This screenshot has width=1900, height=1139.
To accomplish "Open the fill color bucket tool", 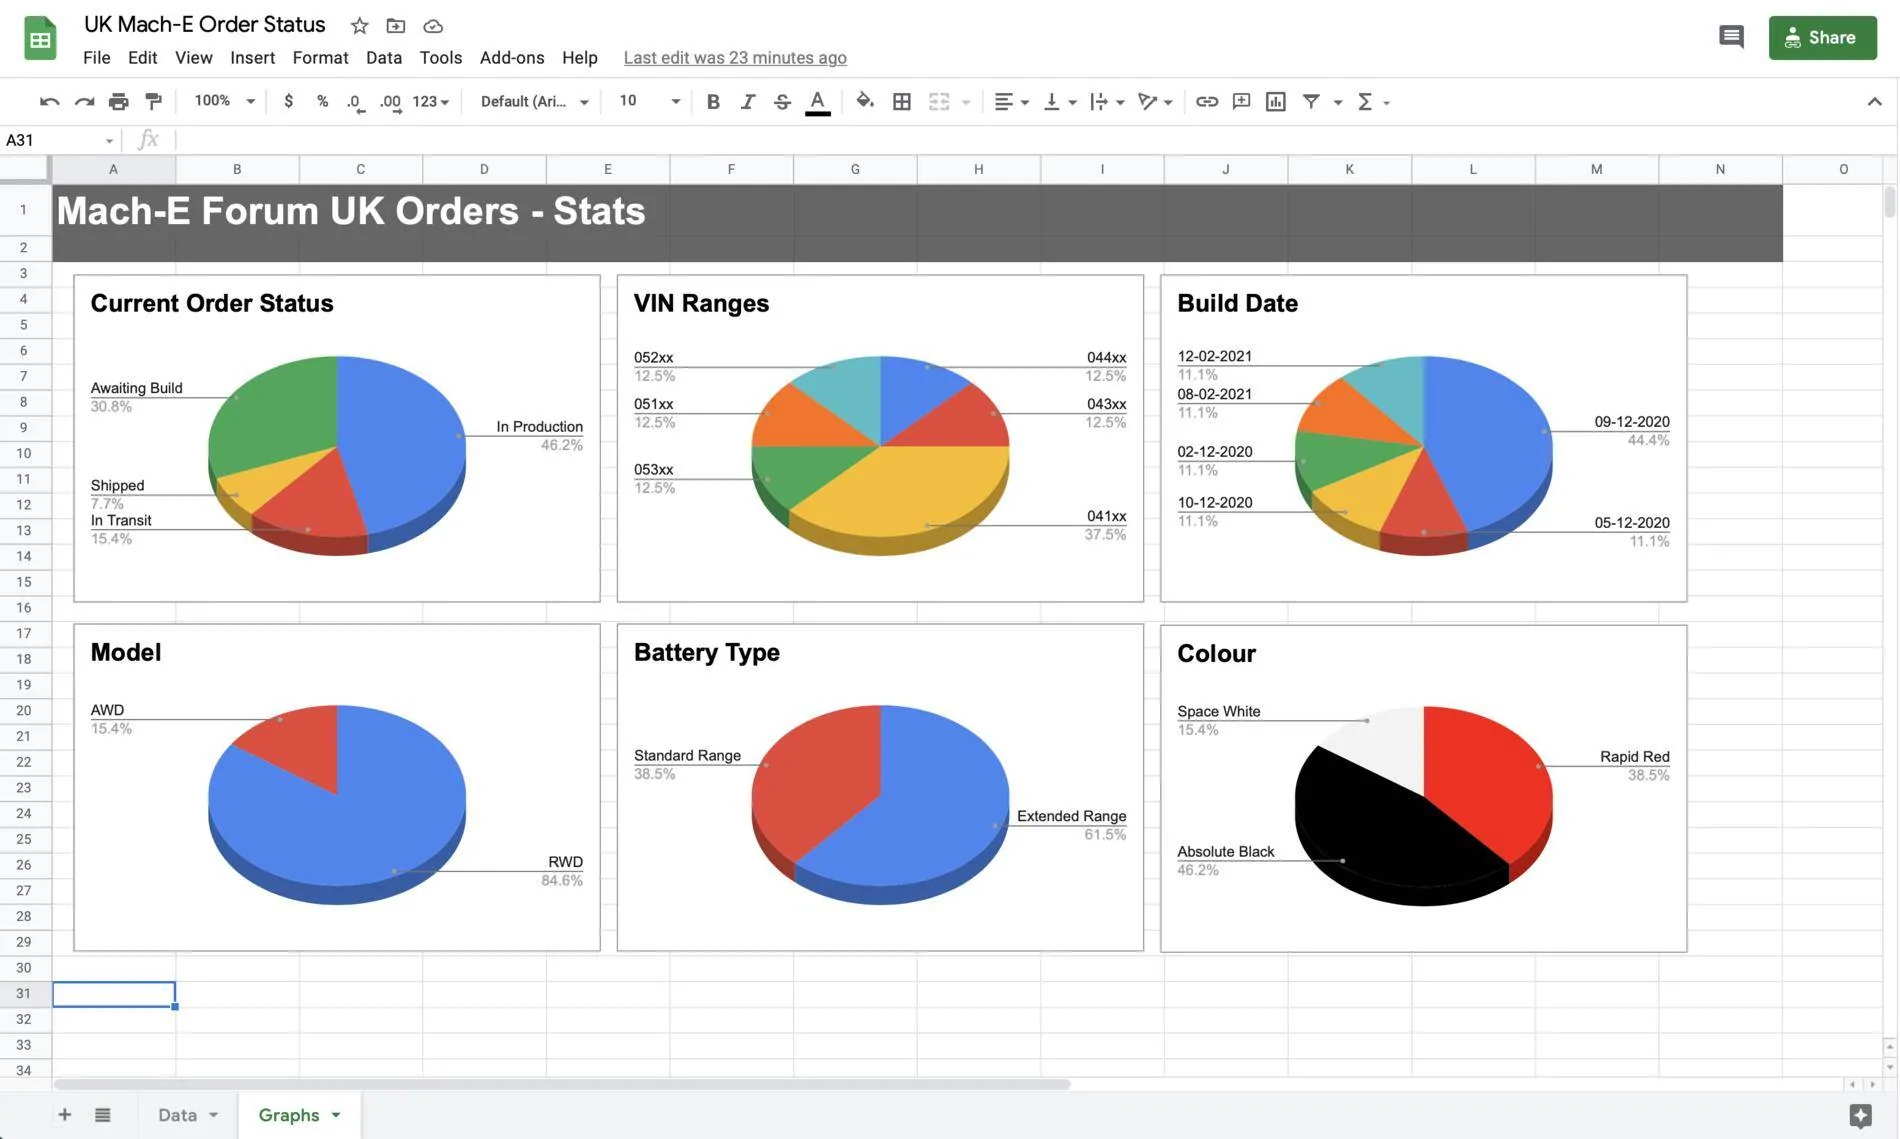I will coord(865,101).
